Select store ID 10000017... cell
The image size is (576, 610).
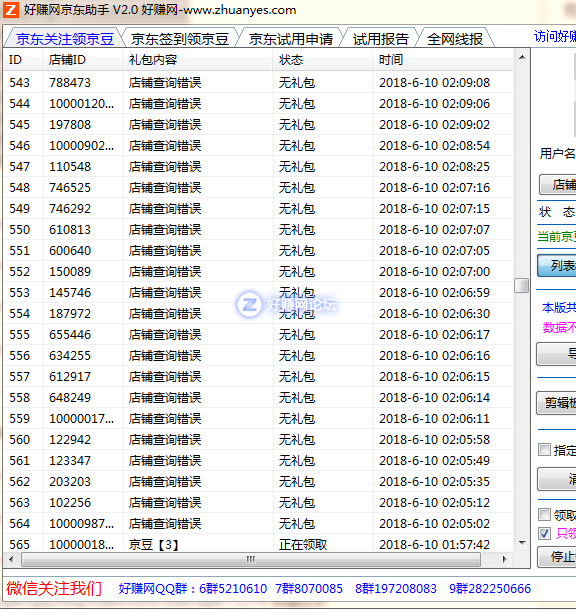click(x=82, y=419)
